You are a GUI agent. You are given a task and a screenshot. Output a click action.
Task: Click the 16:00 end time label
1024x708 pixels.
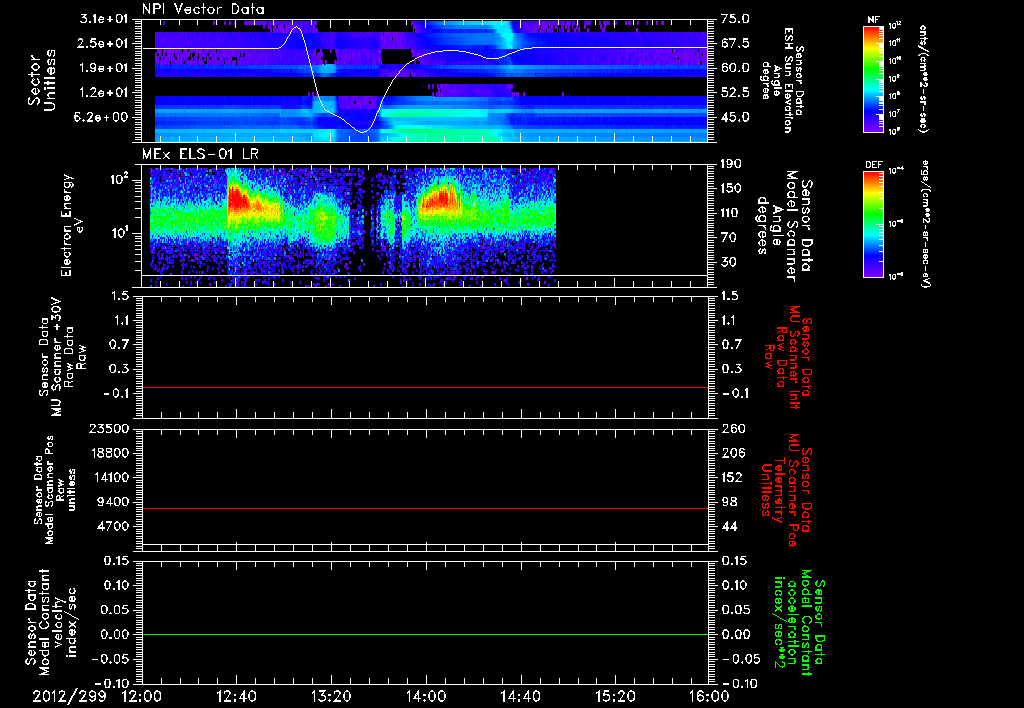pos(709,696)
